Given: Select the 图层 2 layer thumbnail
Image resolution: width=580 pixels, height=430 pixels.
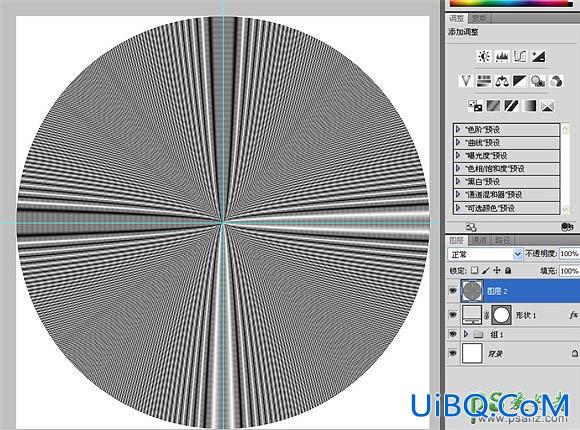Looking at the screenshot, I should point(472,291).
